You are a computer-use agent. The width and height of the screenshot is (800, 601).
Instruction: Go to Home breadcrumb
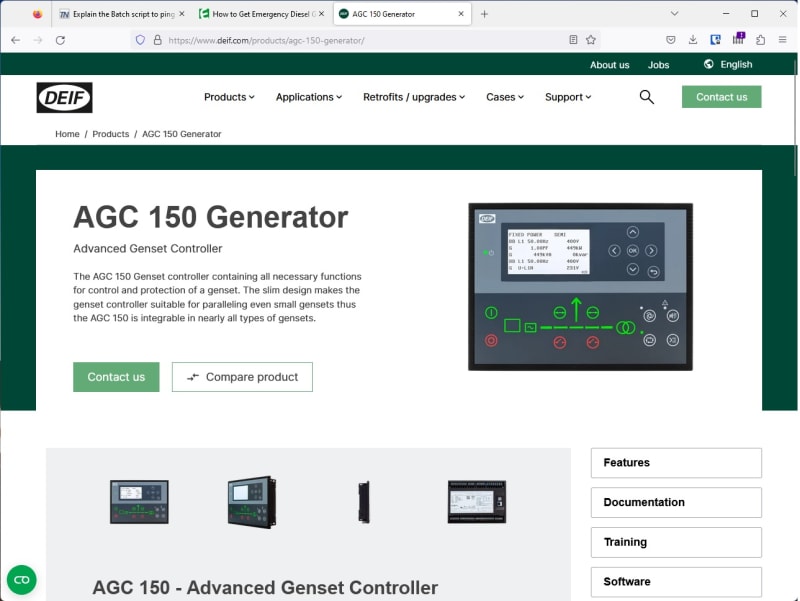[67, 134]
